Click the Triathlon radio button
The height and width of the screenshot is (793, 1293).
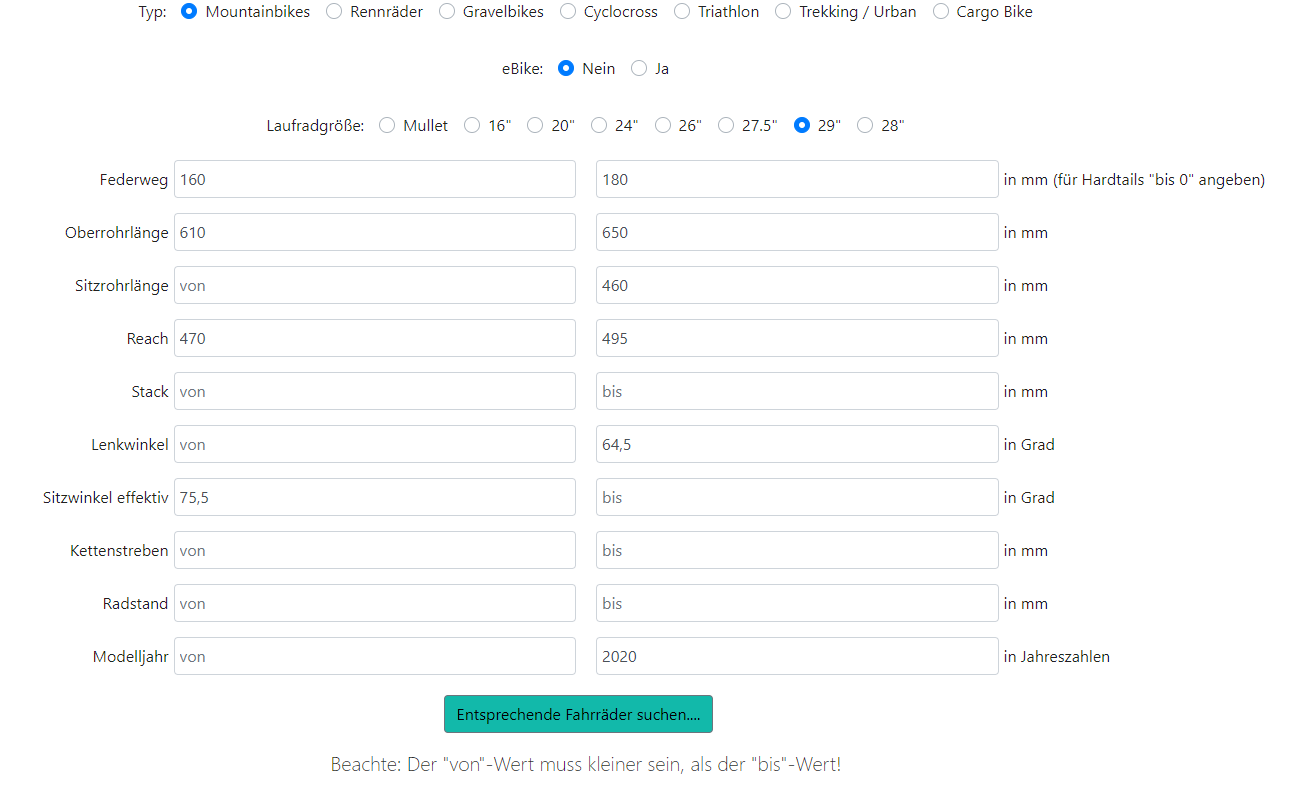point(682,12)
